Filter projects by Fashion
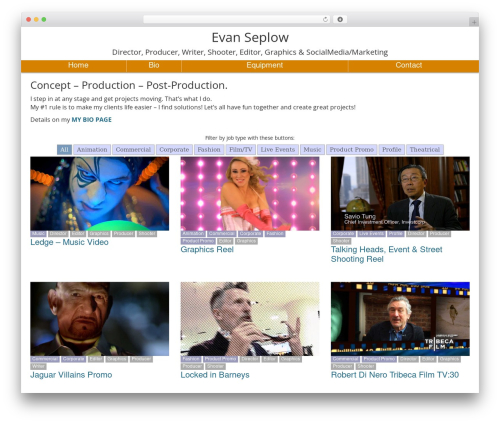Image resolution: width=500 pixels, height=423 pixels. [209, 150]
